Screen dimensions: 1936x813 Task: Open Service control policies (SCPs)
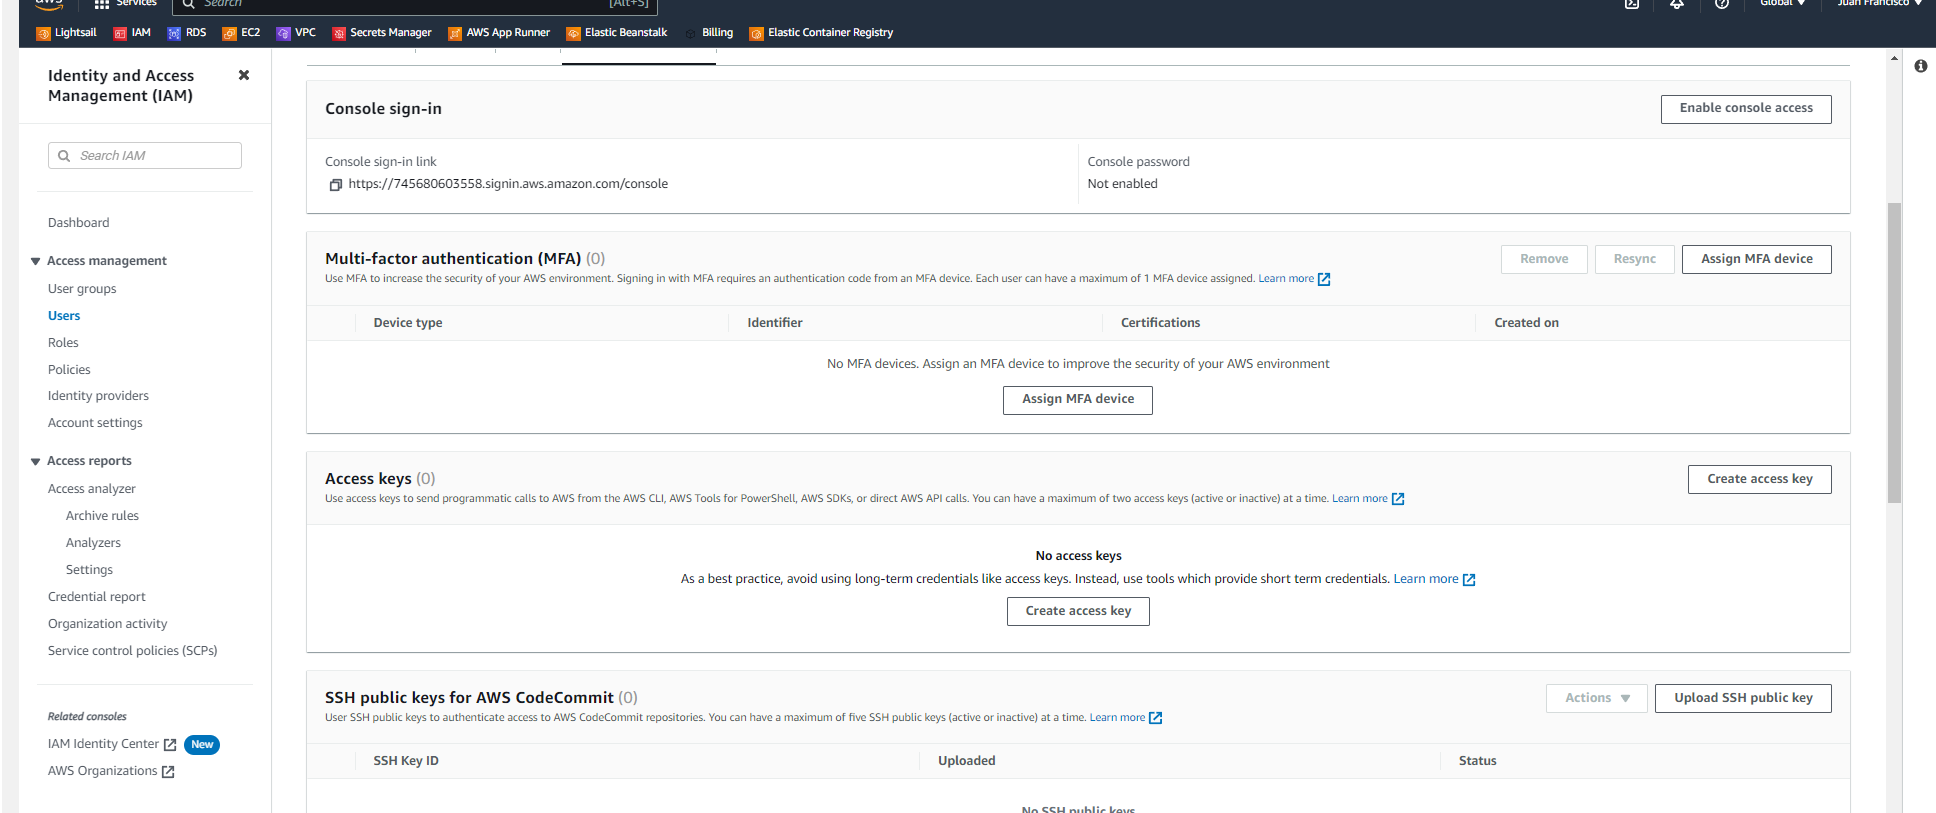(x=133, y=651)
